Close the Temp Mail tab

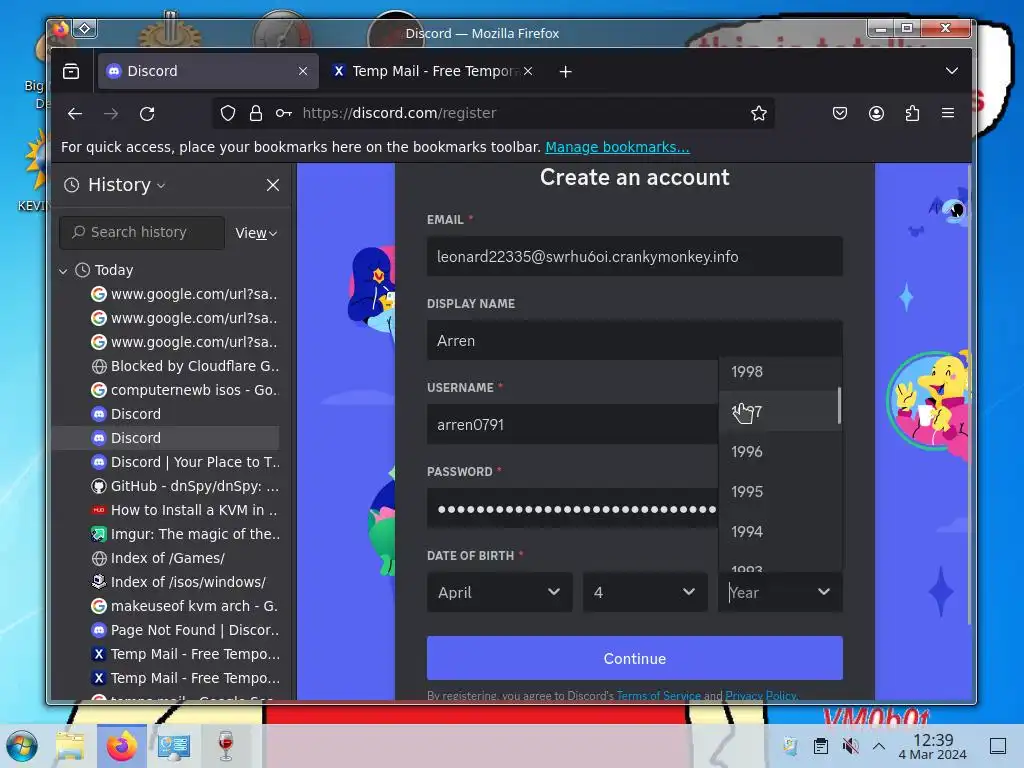coord(528,71)
